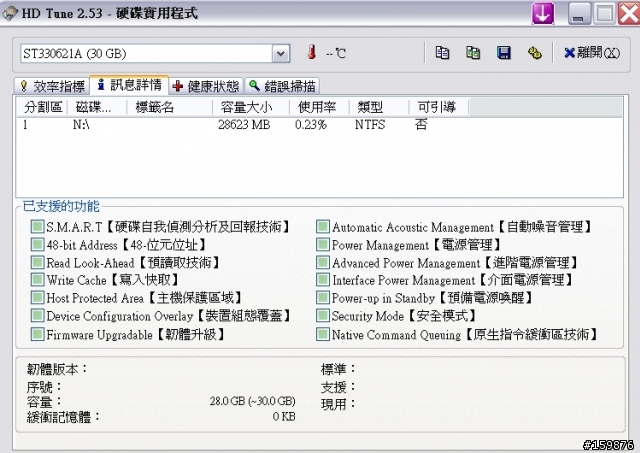The height and width of the screenshot is (453, 640).
Task: Toggle the S.M.A.R.T checkbox
Action: [38, 226]
